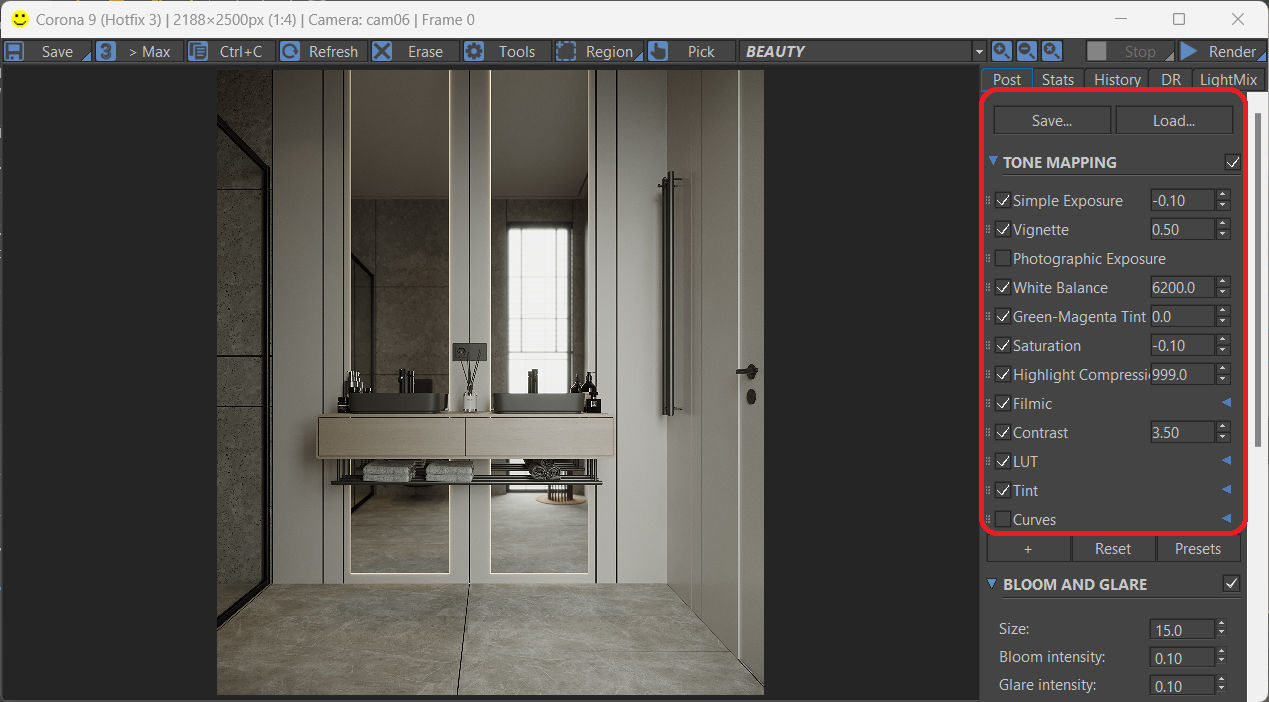Open the DR tab
Screen dimensions: 1269x702
[1171, 79]
